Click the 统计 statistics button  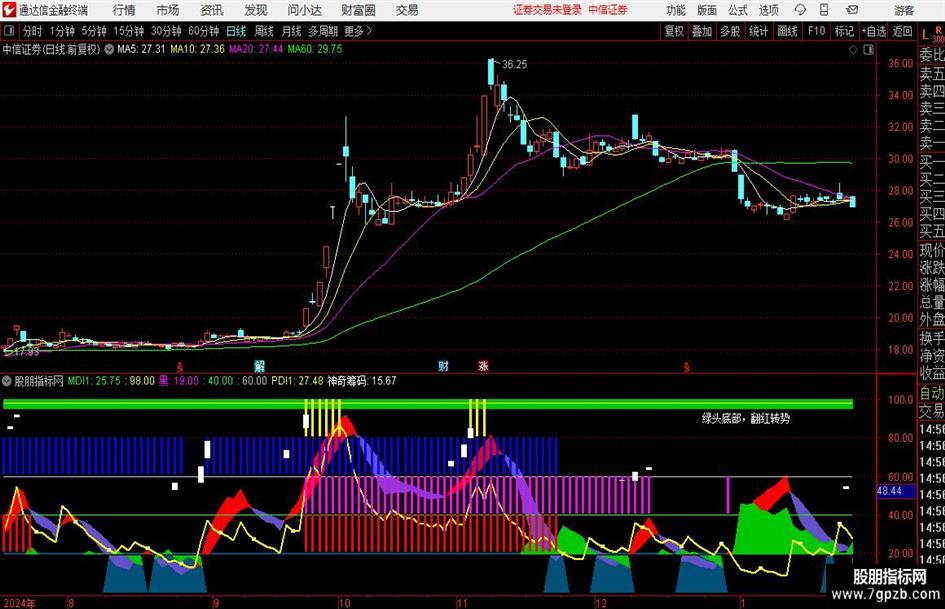pos(759,31)
